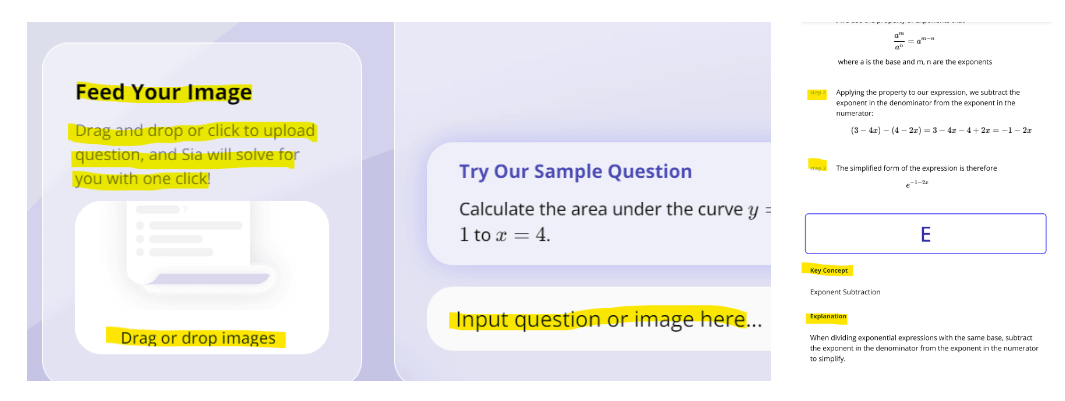Open the Try Our Sample Question heading
Image resolution: width=1065 pixels, height=401 pixels.
tap(575, 171)
